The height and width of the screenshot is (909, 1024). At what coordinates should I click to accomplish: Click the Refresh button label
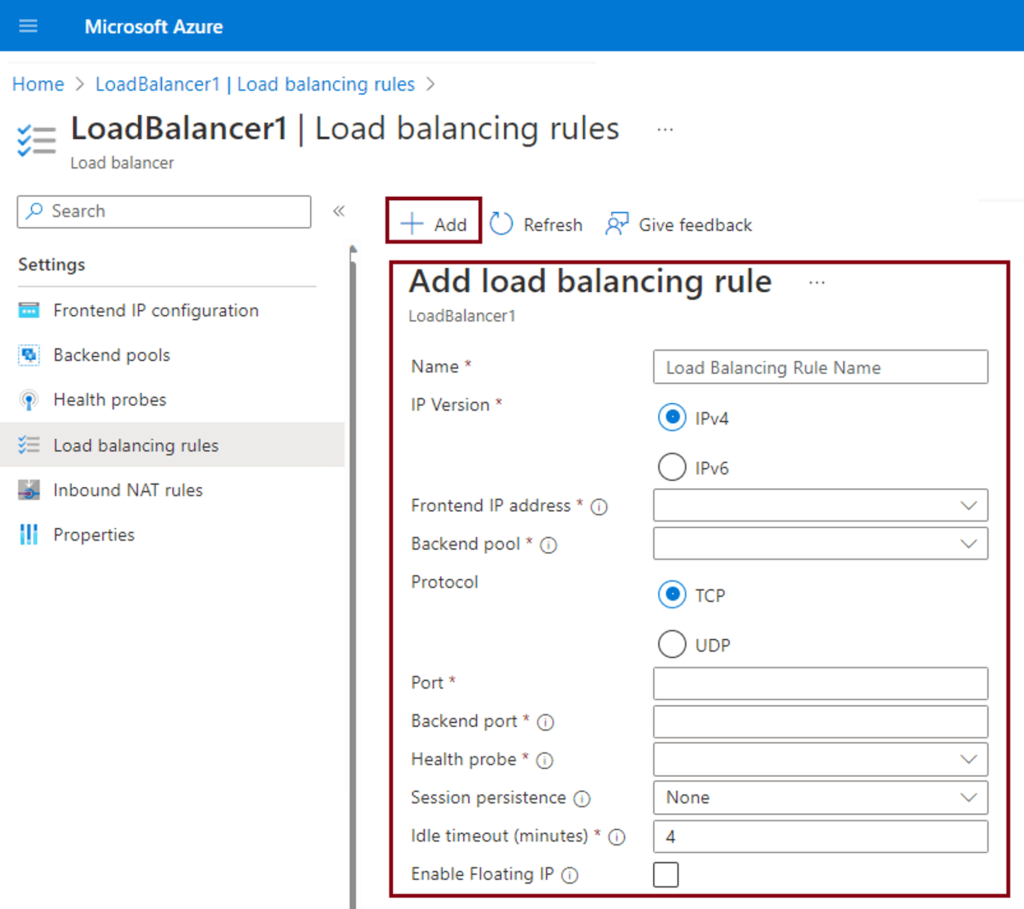pyautogui.click(x=552, y=225)
